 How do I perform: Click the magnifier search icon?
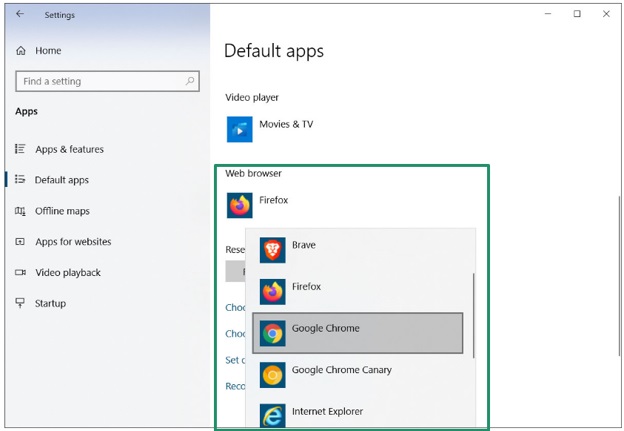coord(190,81)
